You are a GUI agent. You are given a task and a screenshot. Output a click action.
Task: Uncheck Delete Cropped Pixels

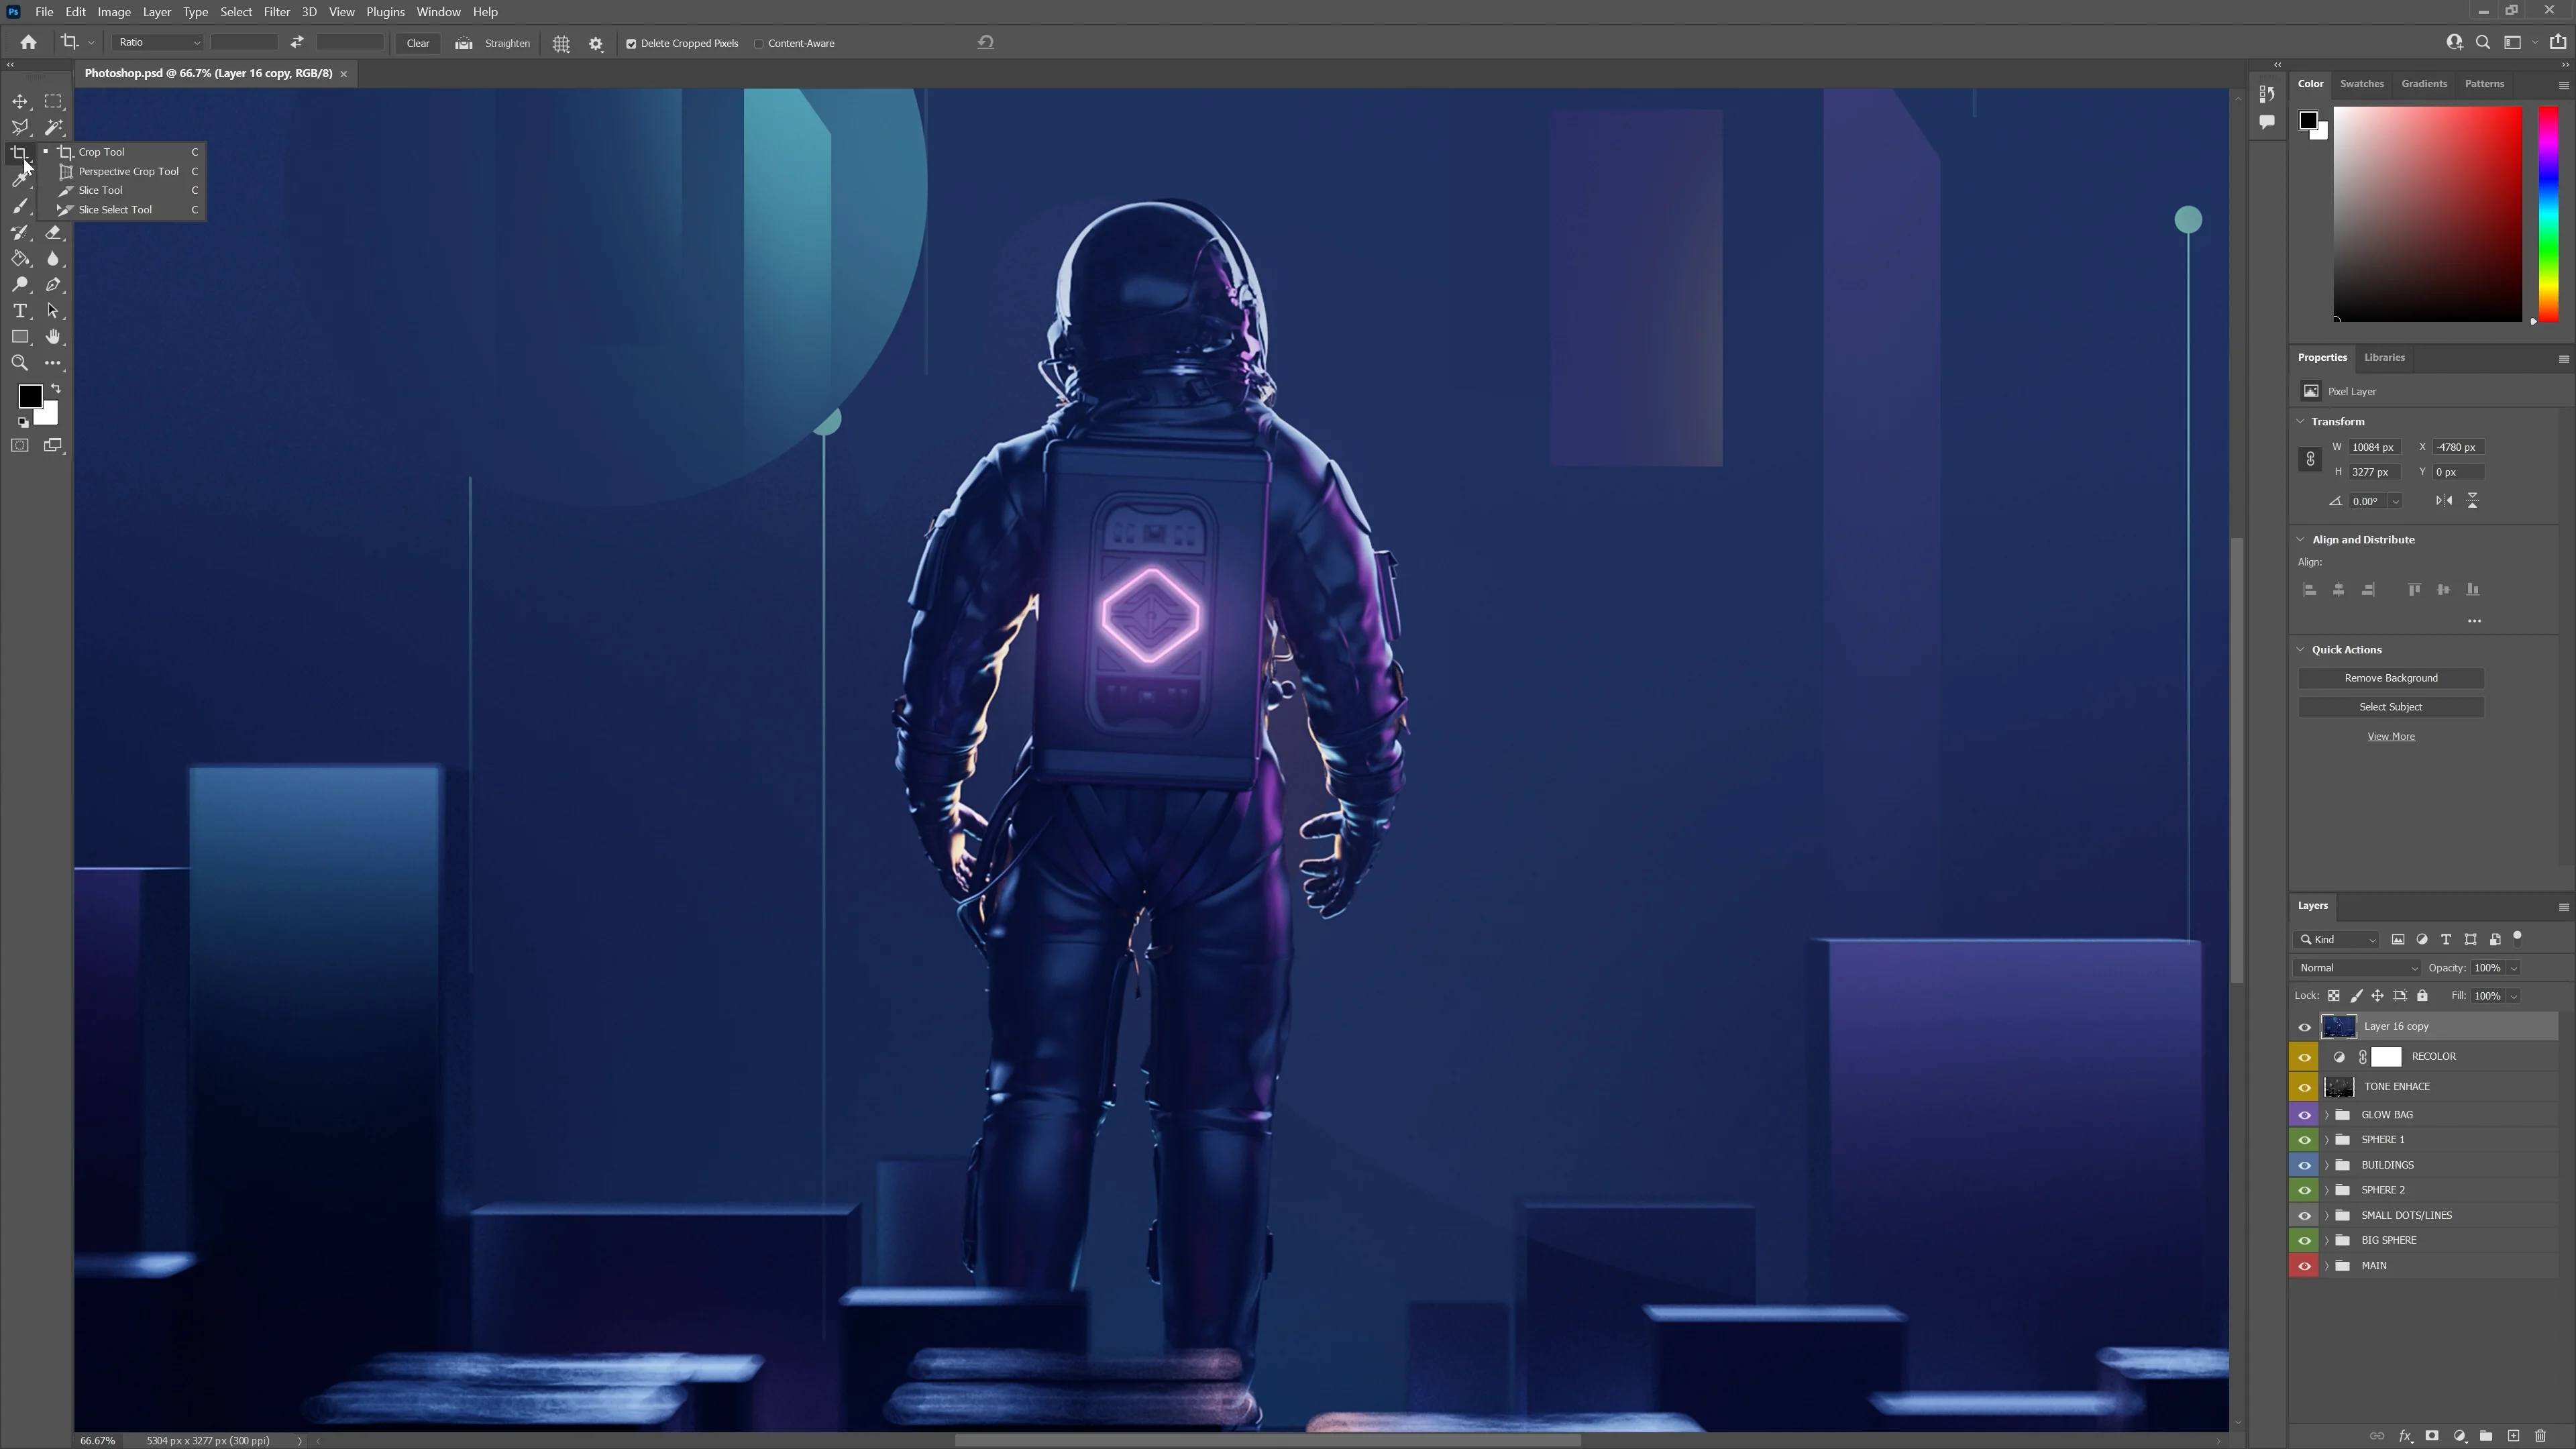[631, 44]
